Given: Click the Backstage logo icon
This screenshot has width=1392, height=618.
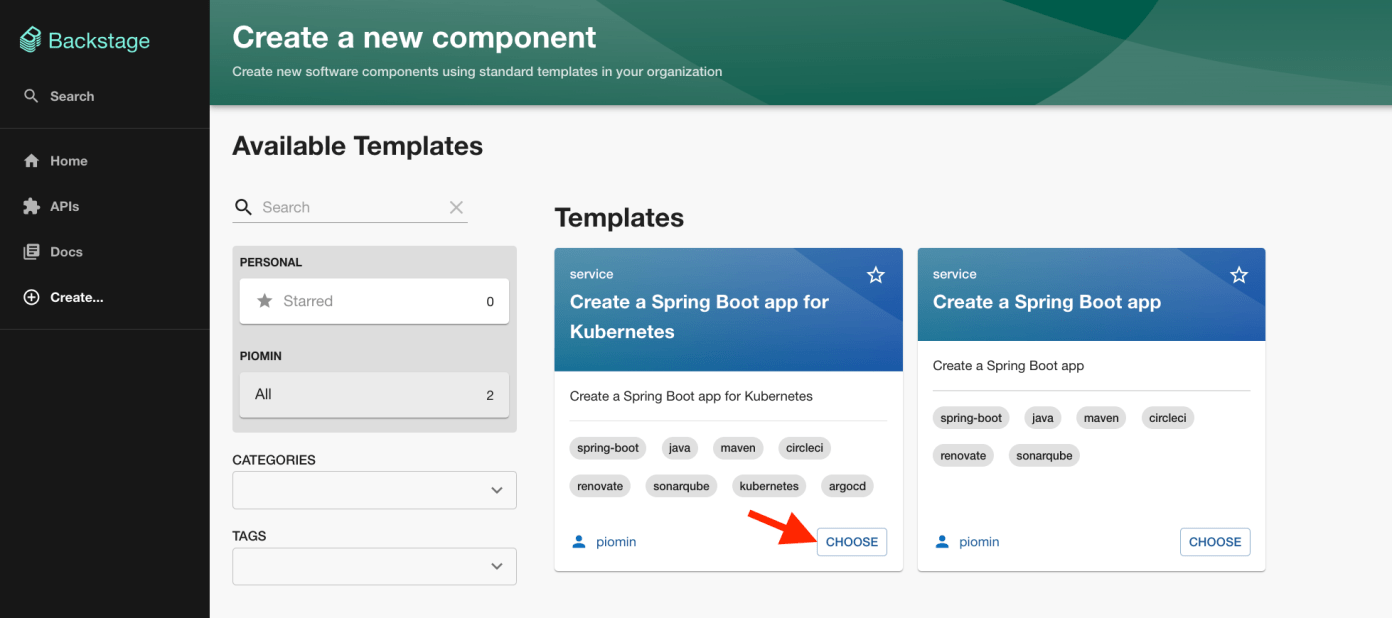Looking at the screenshot, I should click(31, 40).
